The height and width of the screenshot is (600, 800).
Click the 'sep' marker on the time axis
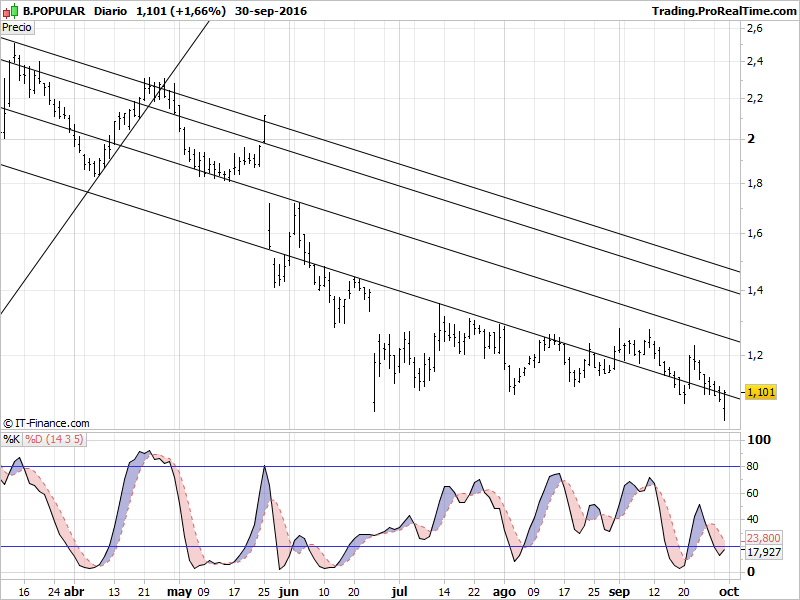click(621, 591)
